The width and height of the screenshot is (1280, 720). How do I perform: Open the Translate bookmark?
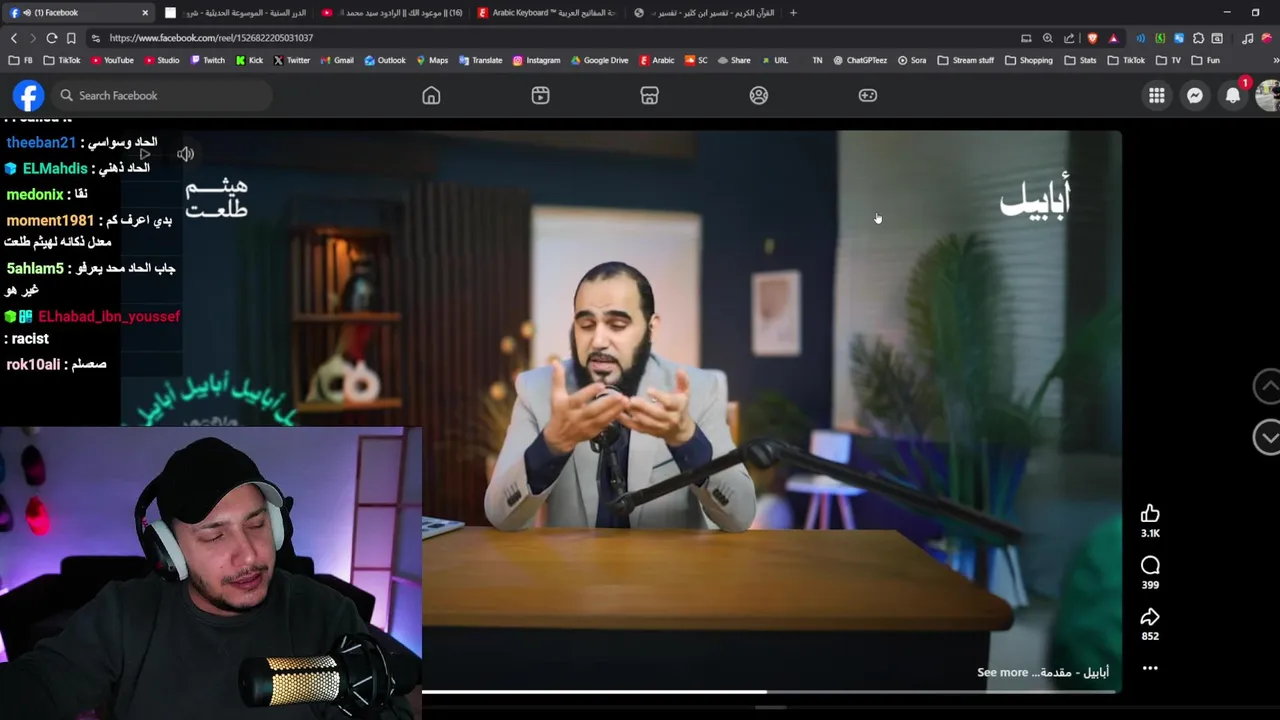[480, 60]
